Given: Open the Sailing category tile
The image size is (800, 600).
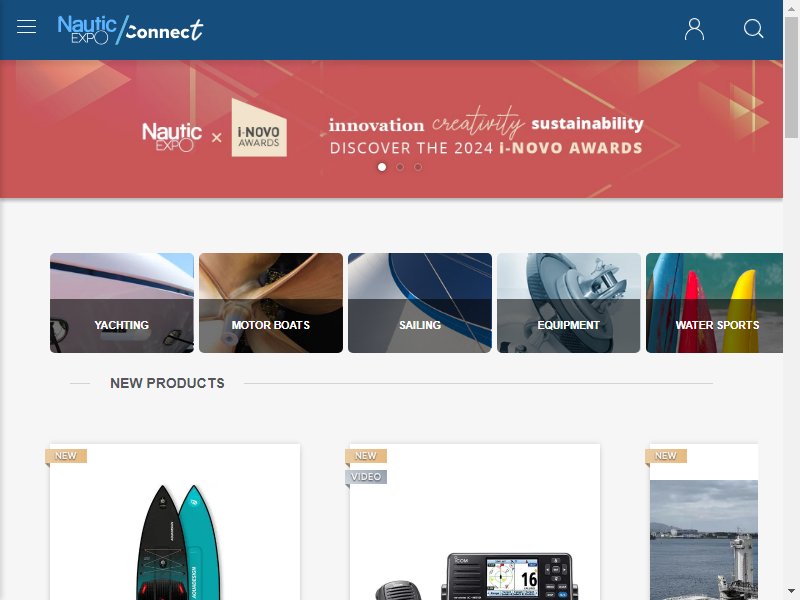Looking at the screenshot, I should click(420, 303).
